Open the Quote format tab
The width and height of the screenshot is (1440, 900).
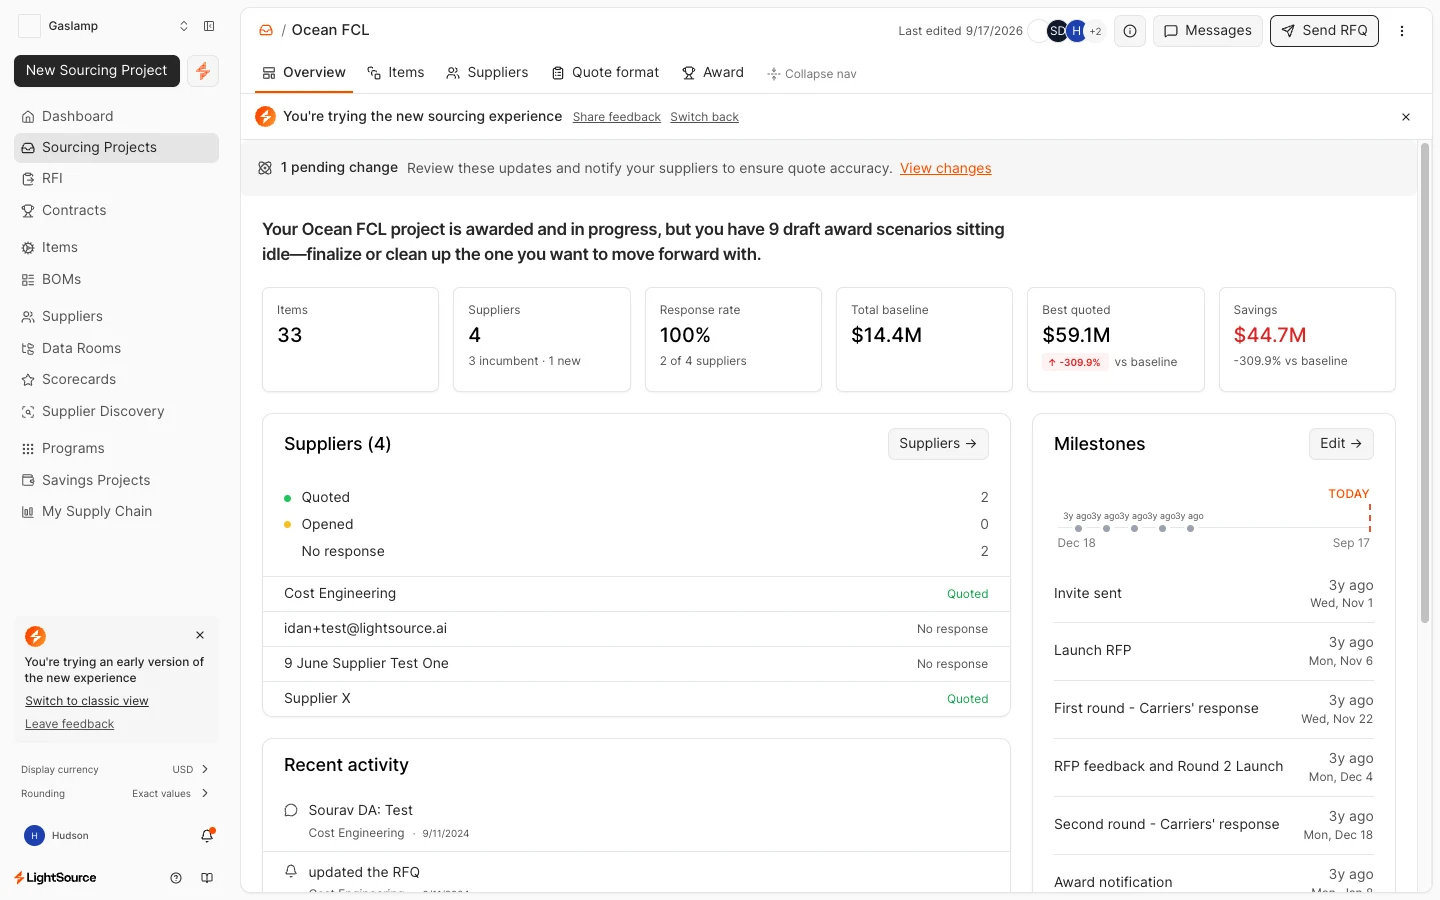[605, 73]
